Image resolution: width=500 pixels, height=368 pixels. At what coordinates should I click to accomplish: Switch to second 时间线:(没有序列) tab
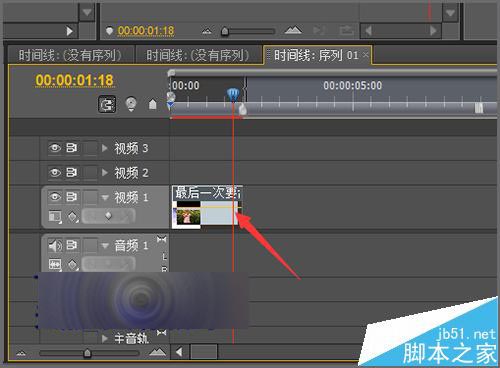pos(198,55)
